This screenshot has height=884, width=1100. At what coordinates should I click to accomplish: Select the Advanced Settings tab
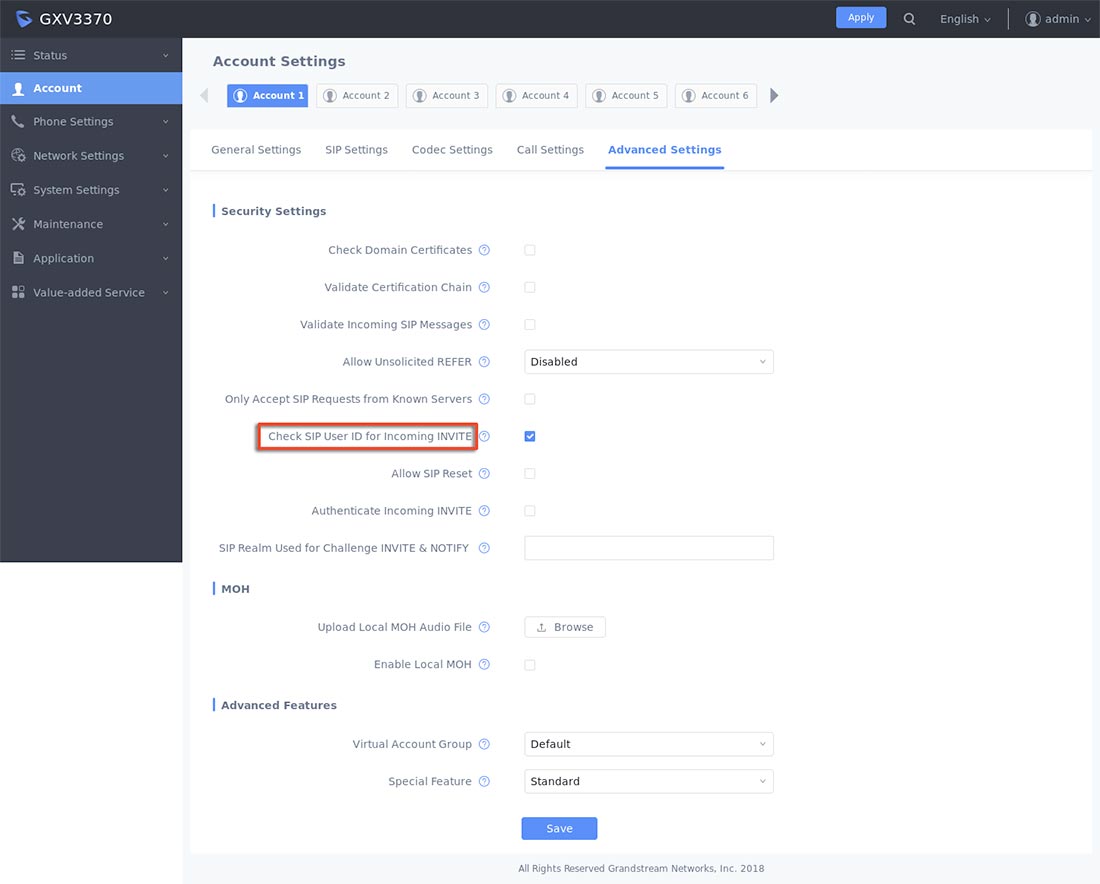[x=664, y=149]
